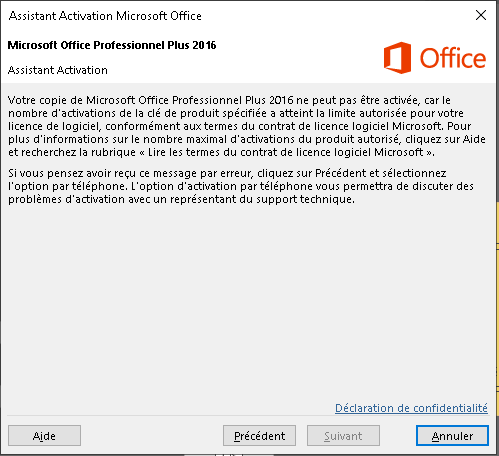The width and height of the screenshot is (499, 456).
Task: Click the "Assistant Activation" subtitle under the heading
Action: tap(57, 70)
